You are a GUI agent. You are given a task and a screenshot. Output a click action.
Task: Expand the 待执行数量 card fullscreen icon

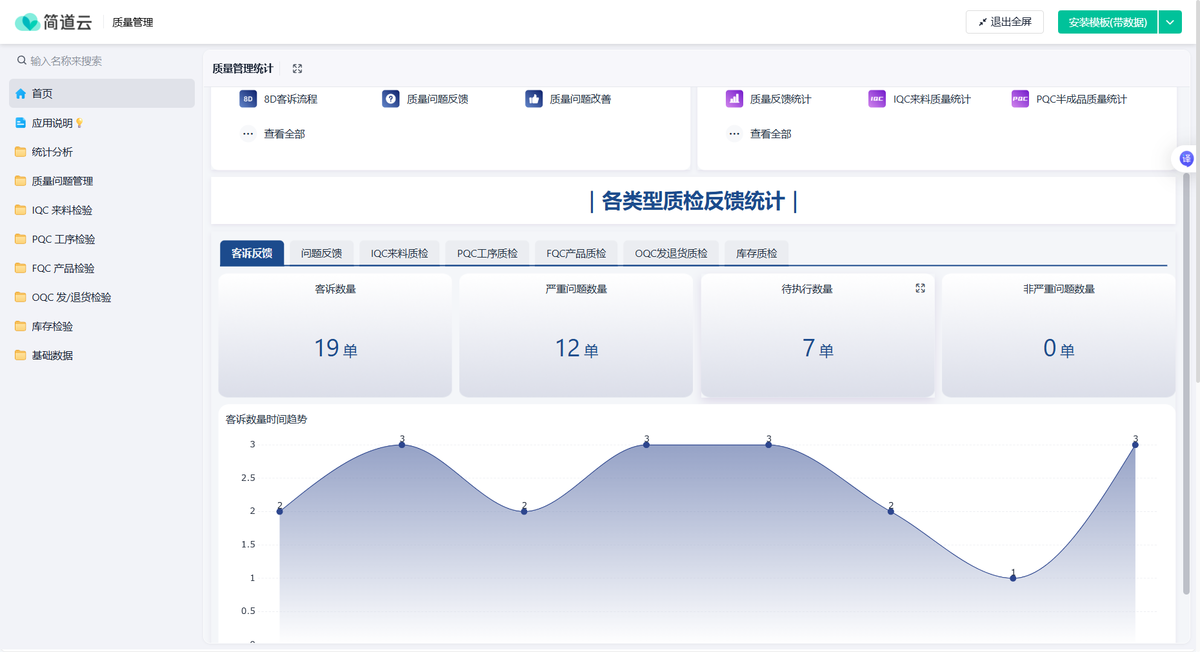920,288
